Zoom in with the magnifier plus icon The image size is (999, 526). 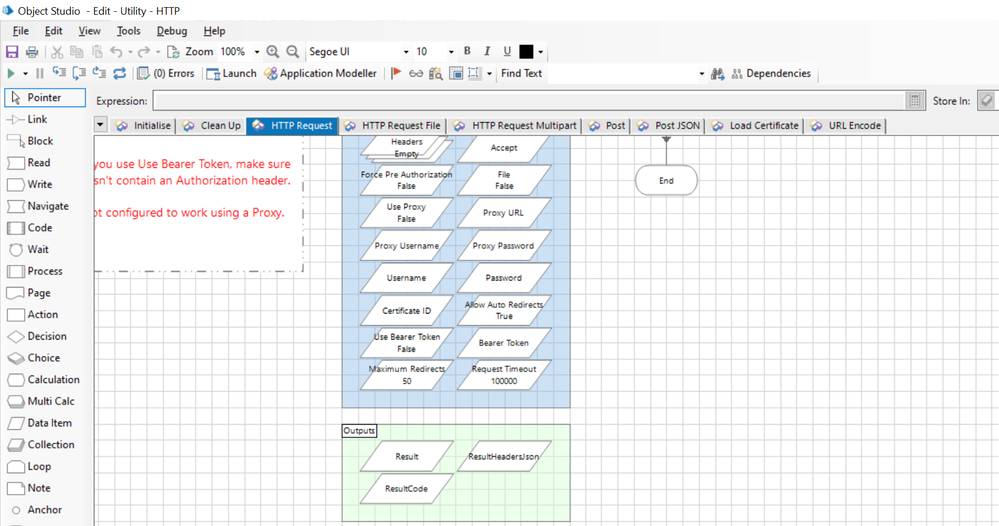(x=273, y=52)
